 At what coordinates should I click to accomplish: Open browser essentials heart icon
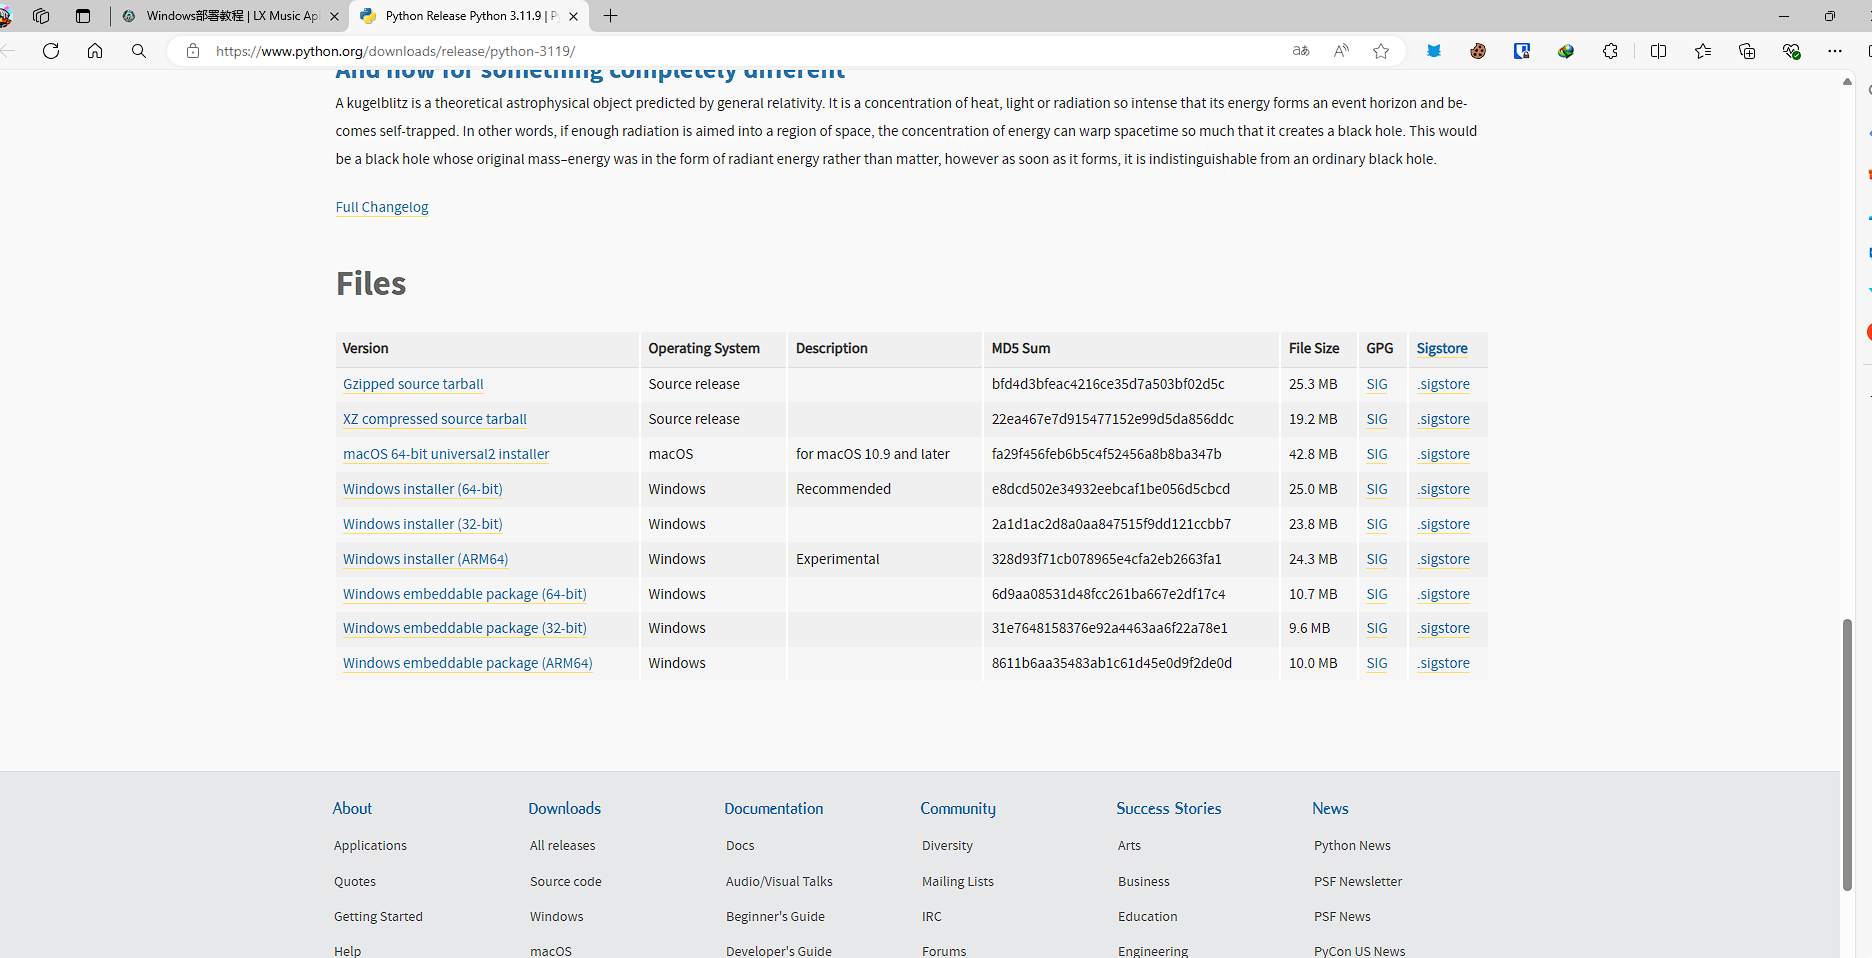(1791, 51)
